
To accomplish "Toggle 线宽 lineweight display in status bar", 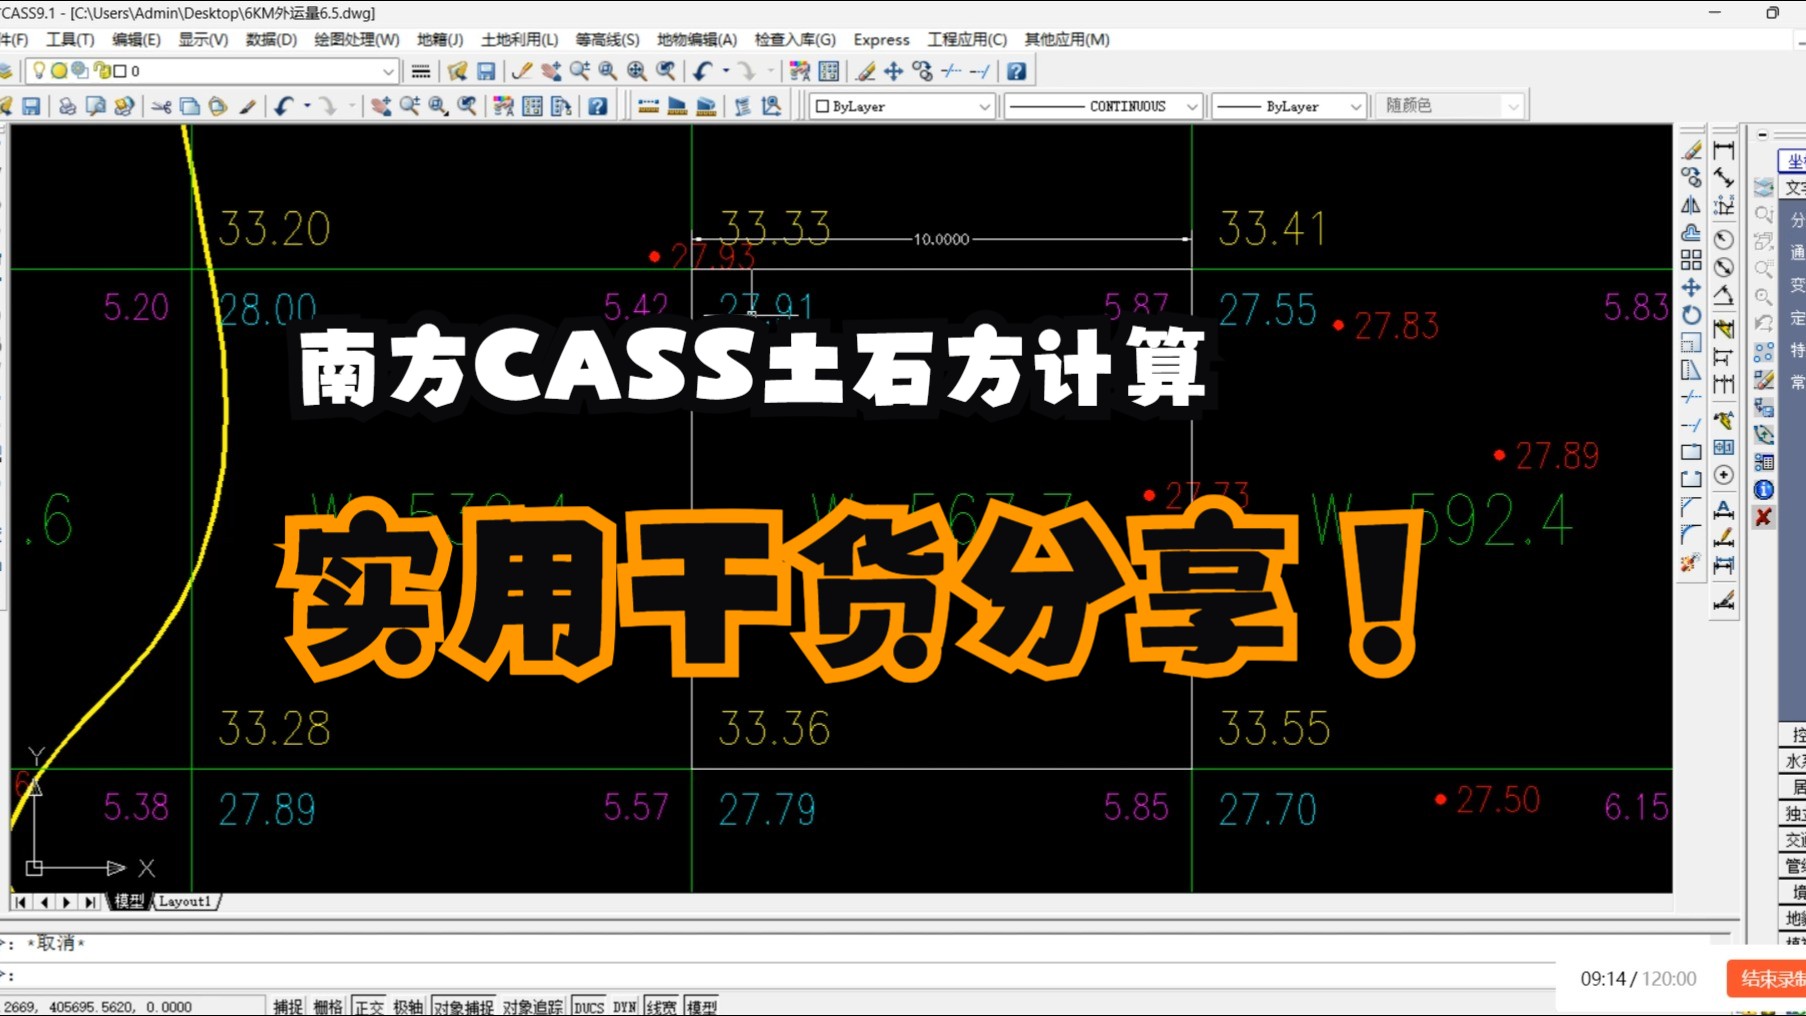I will click(x=661, y=1006).
